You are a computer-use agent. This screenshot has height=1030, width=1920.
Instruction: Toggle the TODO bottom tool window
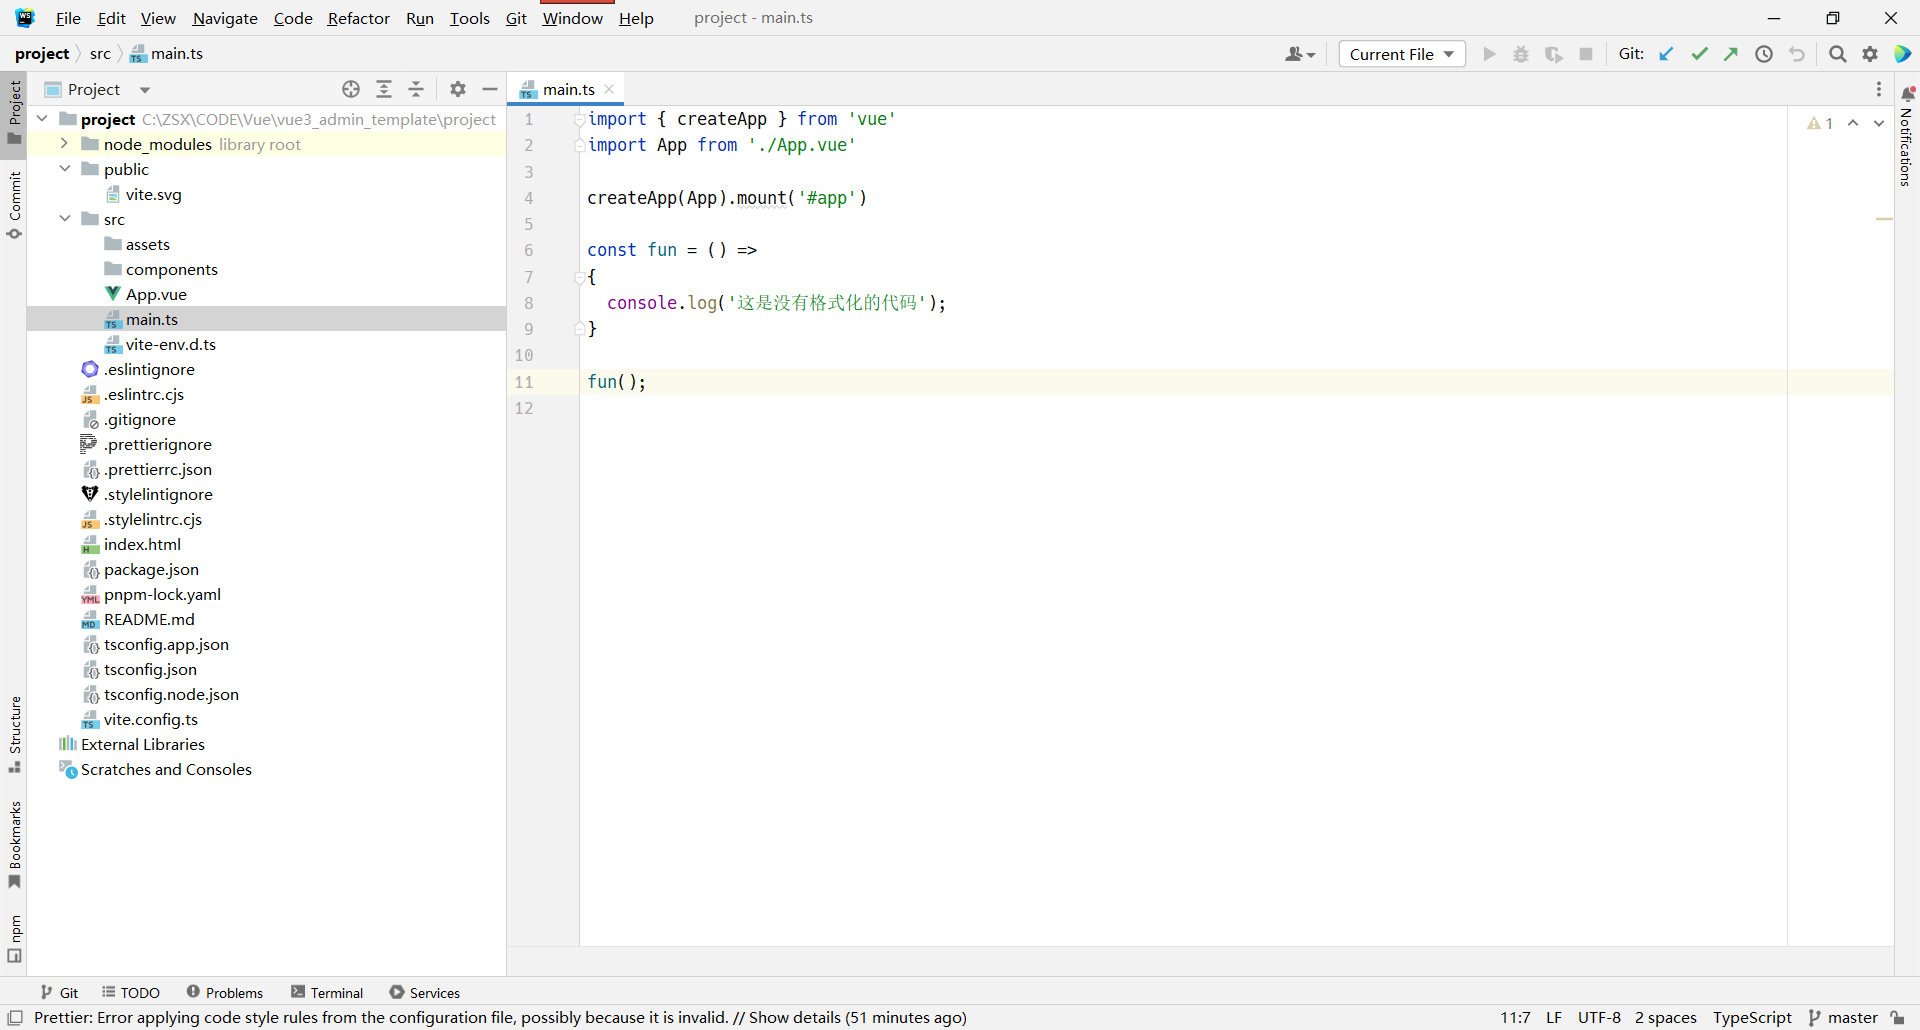tap(131, 992)
